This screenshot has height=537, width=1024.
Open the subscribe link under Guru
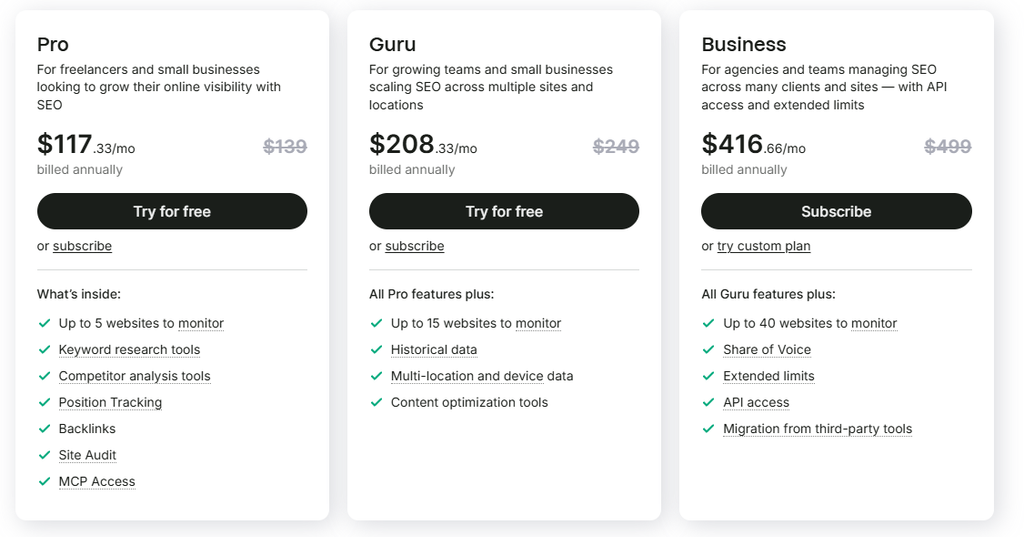[x=415, y=246]
